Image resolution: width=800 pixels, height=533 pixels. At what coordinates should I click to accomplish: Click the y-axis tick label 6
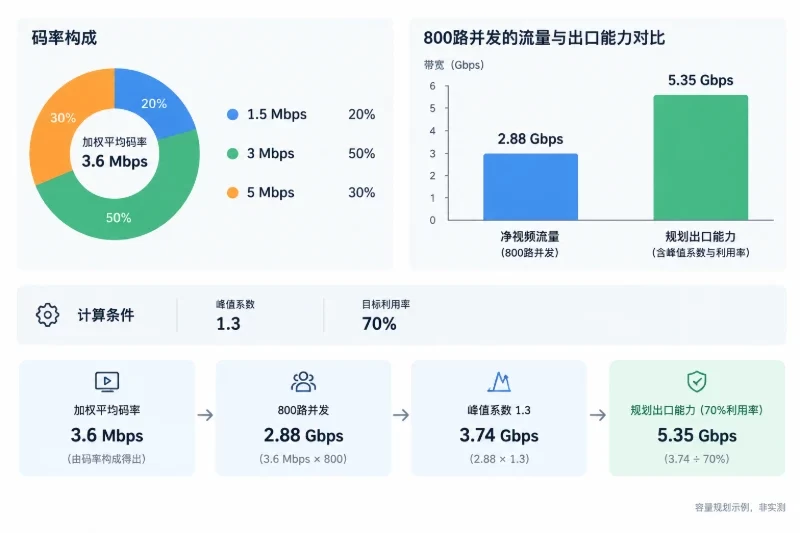click(x=433, y=86)
